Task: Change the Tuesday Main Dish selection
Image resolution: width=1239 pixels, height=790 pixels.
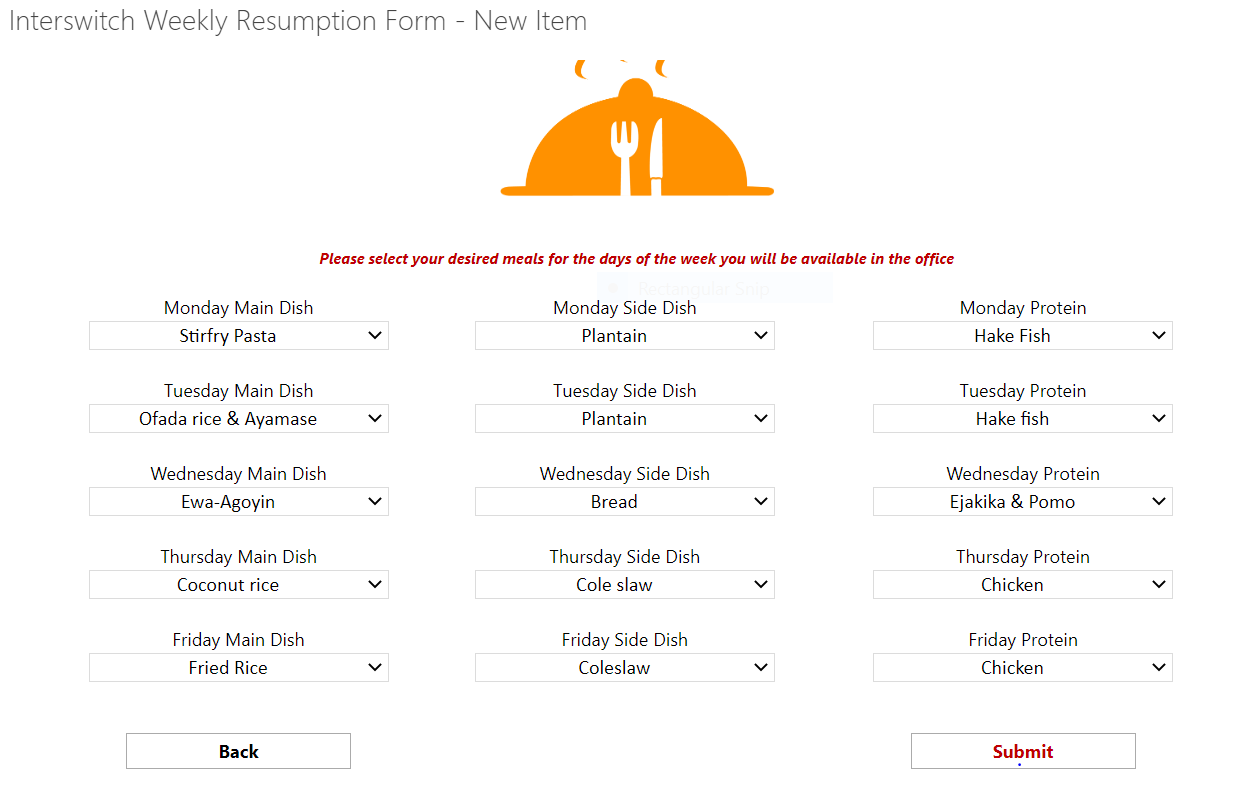Action: coord(238,419)
